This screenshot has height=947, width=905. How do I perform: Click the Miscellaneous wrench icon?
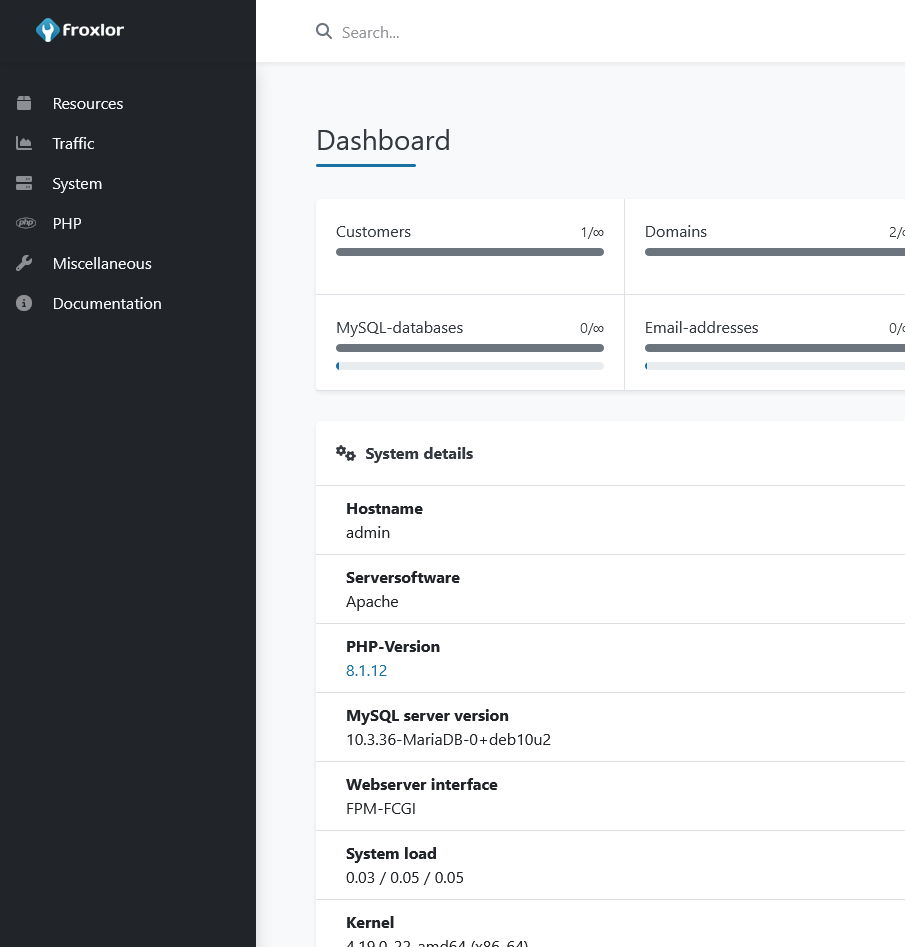pos(24,263)
